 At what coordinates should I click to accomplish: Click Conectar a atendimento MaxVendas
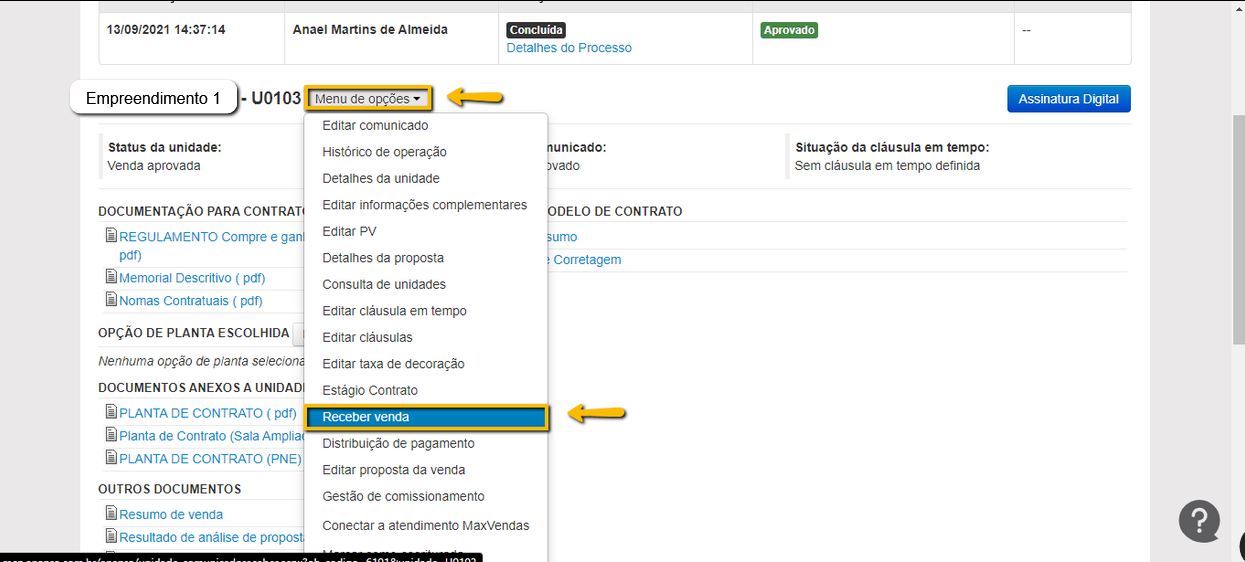coord(425,525)
